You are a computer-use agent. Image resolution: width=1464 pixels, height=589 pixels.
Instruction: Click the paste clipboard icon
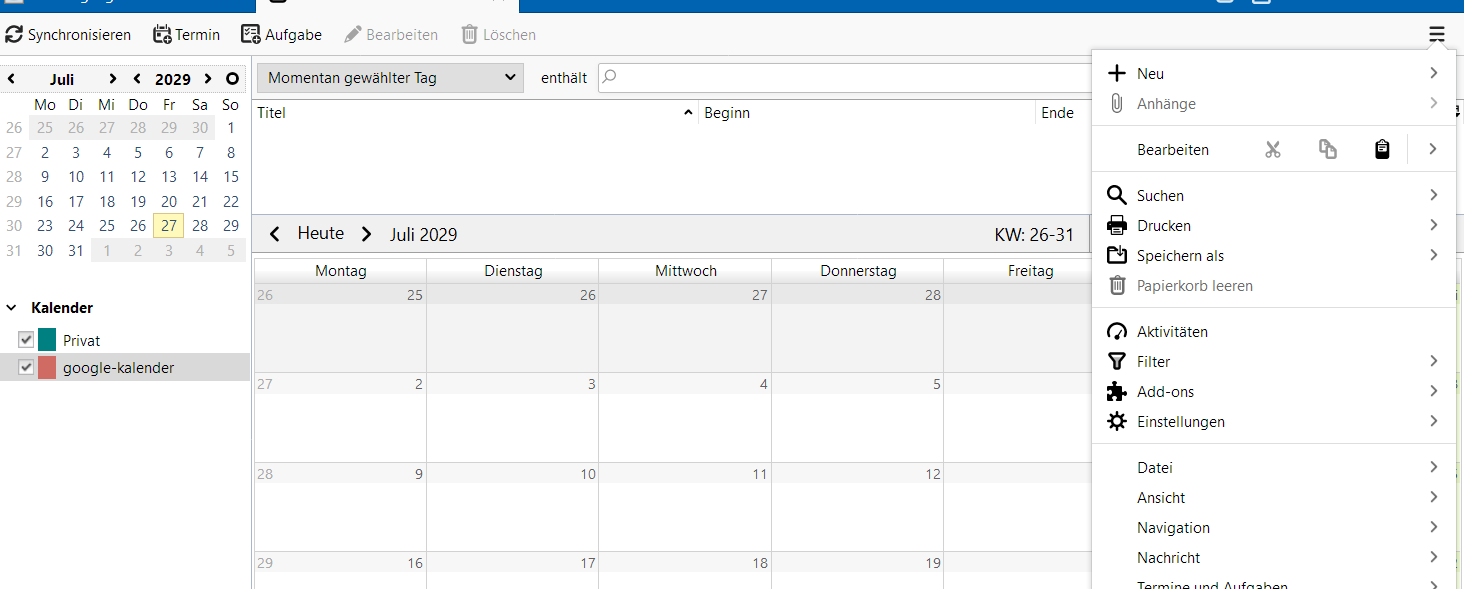coord(1382,150)
